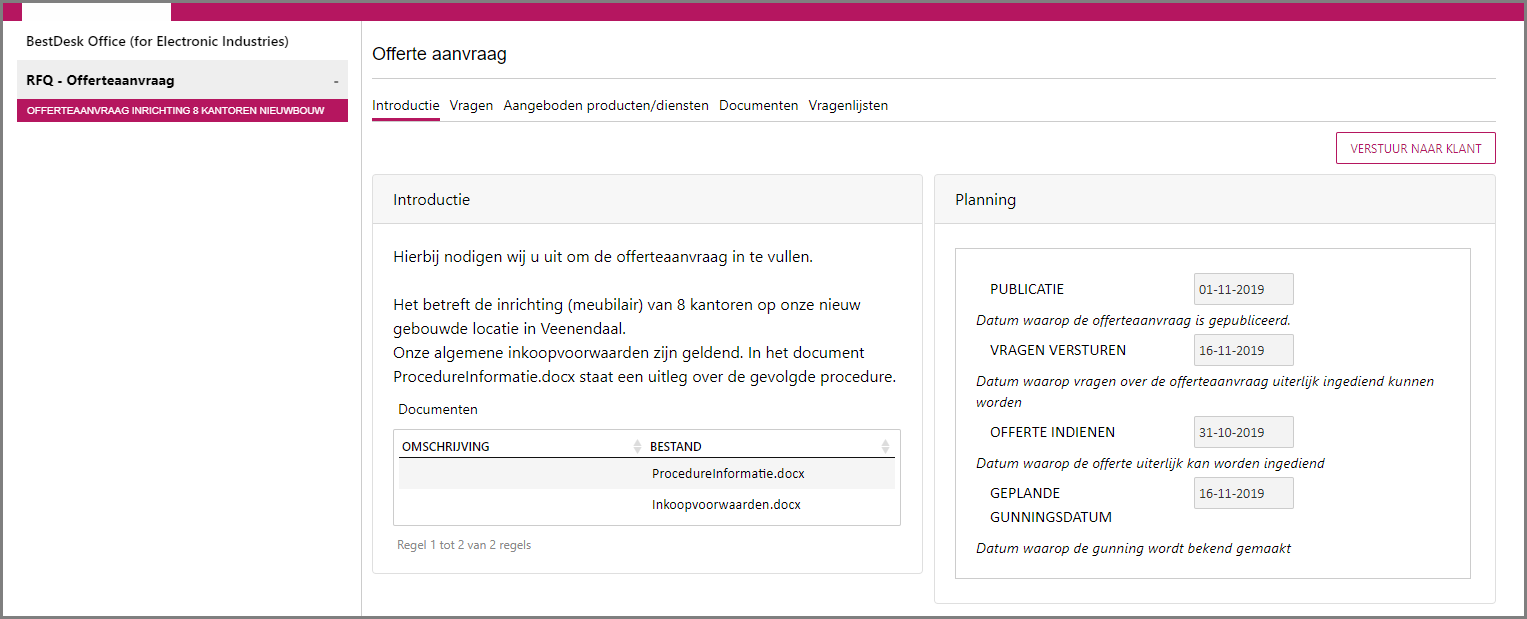Select Offerteaanvraag Inrichting 8 Kantoren Nieuwbouw in sidebar
The height and width of the screenshot is (619, 1527).
(182, 110)
